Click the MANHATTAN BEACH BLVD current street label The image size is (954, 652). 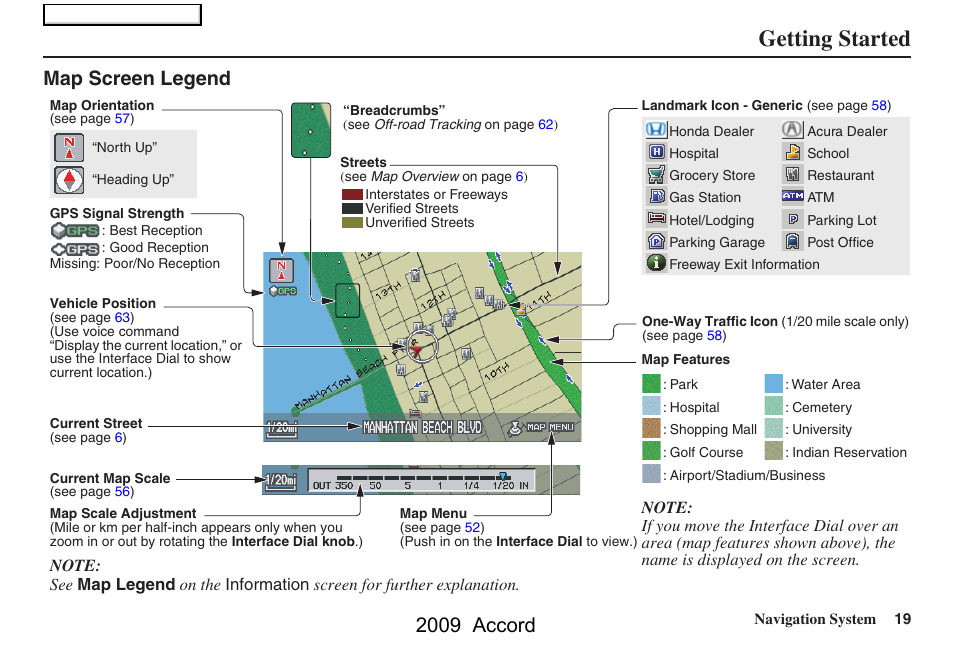pos(422,428)
